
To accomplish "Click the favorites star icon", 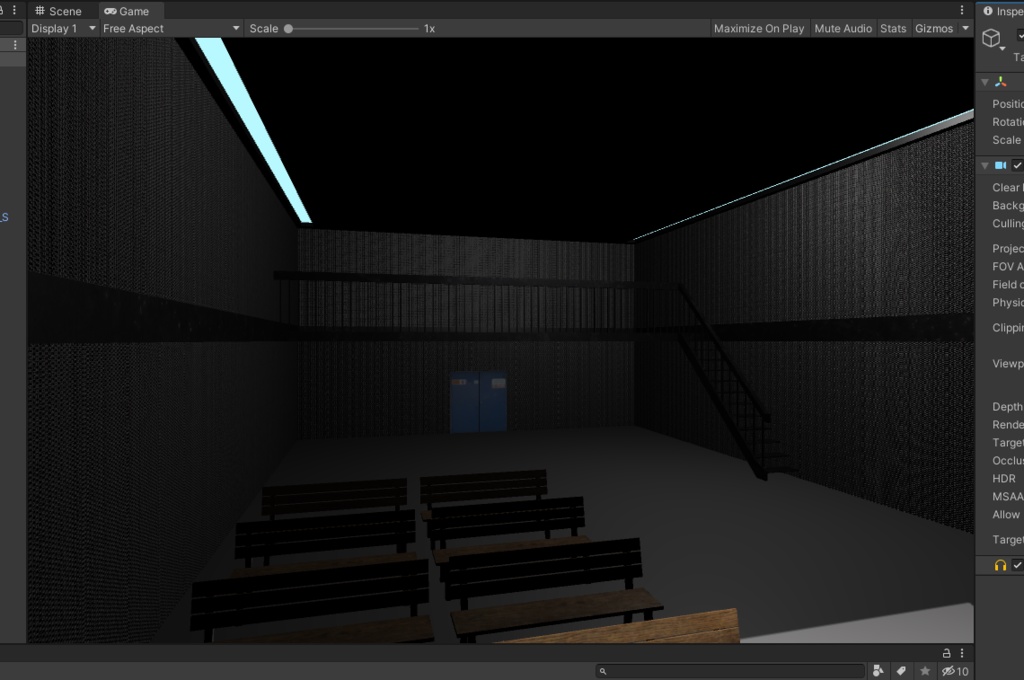I will pos(925,671).
